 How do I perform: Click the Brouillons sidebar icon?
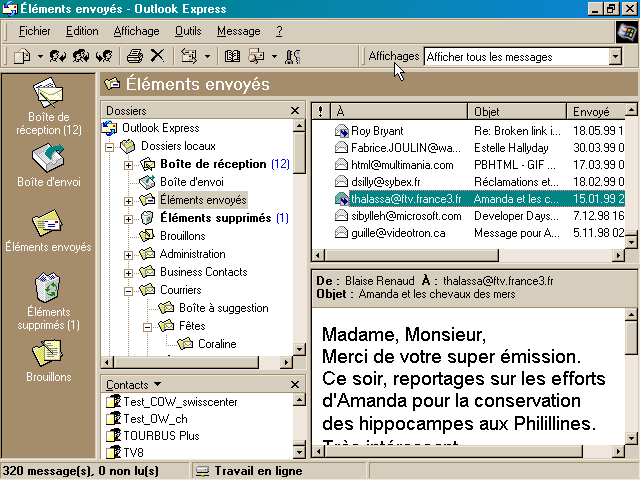(x=47, y=353)
